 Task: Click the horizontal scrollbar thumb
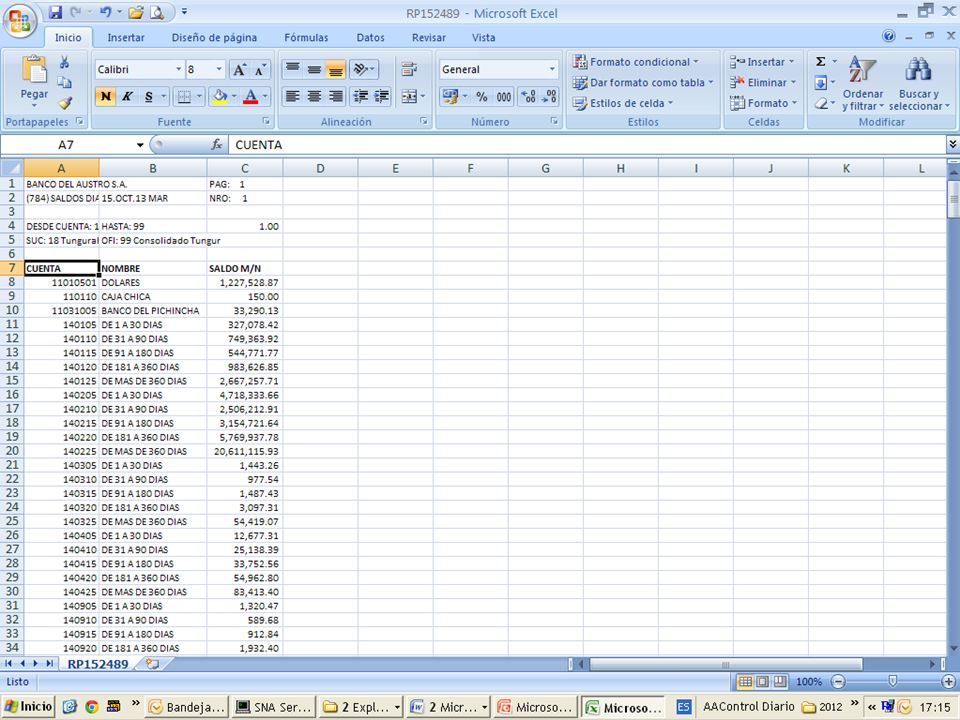click(x=726, y=664)
